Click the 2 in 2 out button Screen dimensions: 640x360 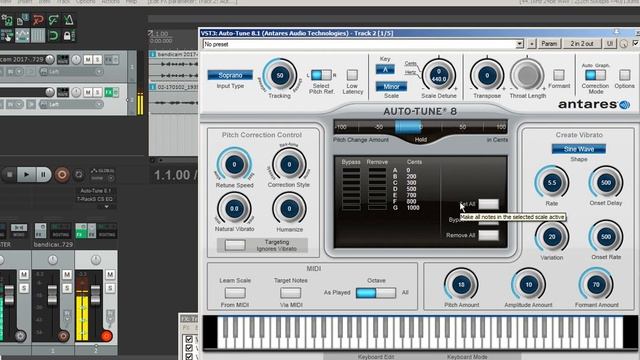pyautogui.click(x=582, y=44)
